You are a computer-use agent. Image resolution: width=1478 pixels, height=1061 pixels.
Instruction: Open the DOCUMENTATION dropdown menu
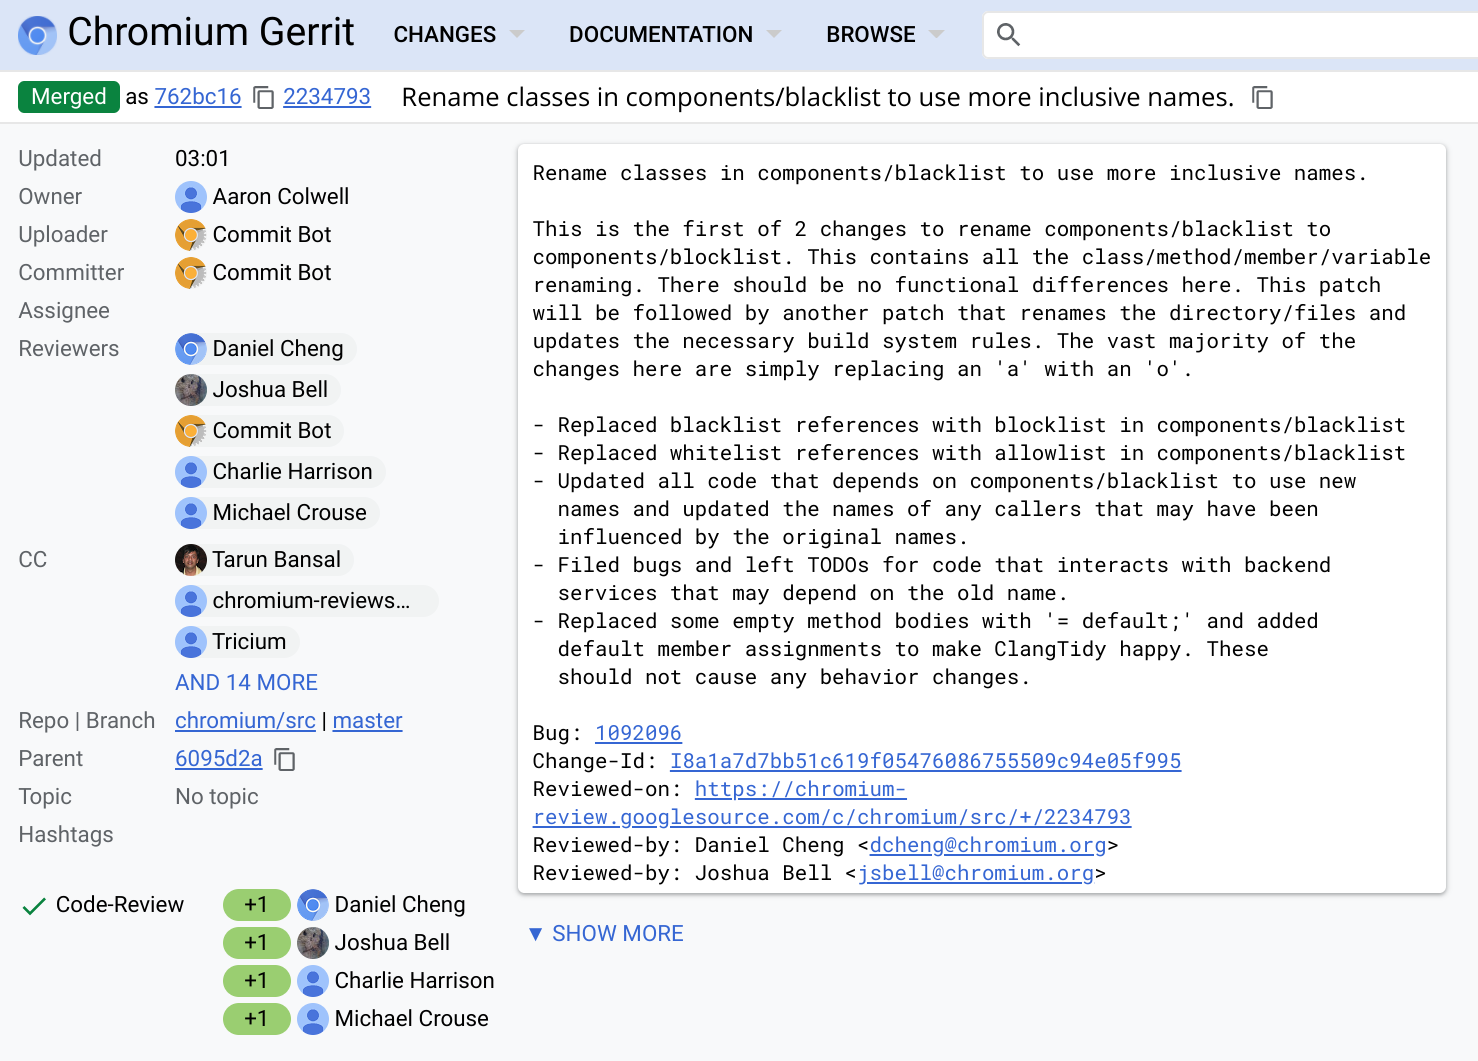[x=674, y=35]
